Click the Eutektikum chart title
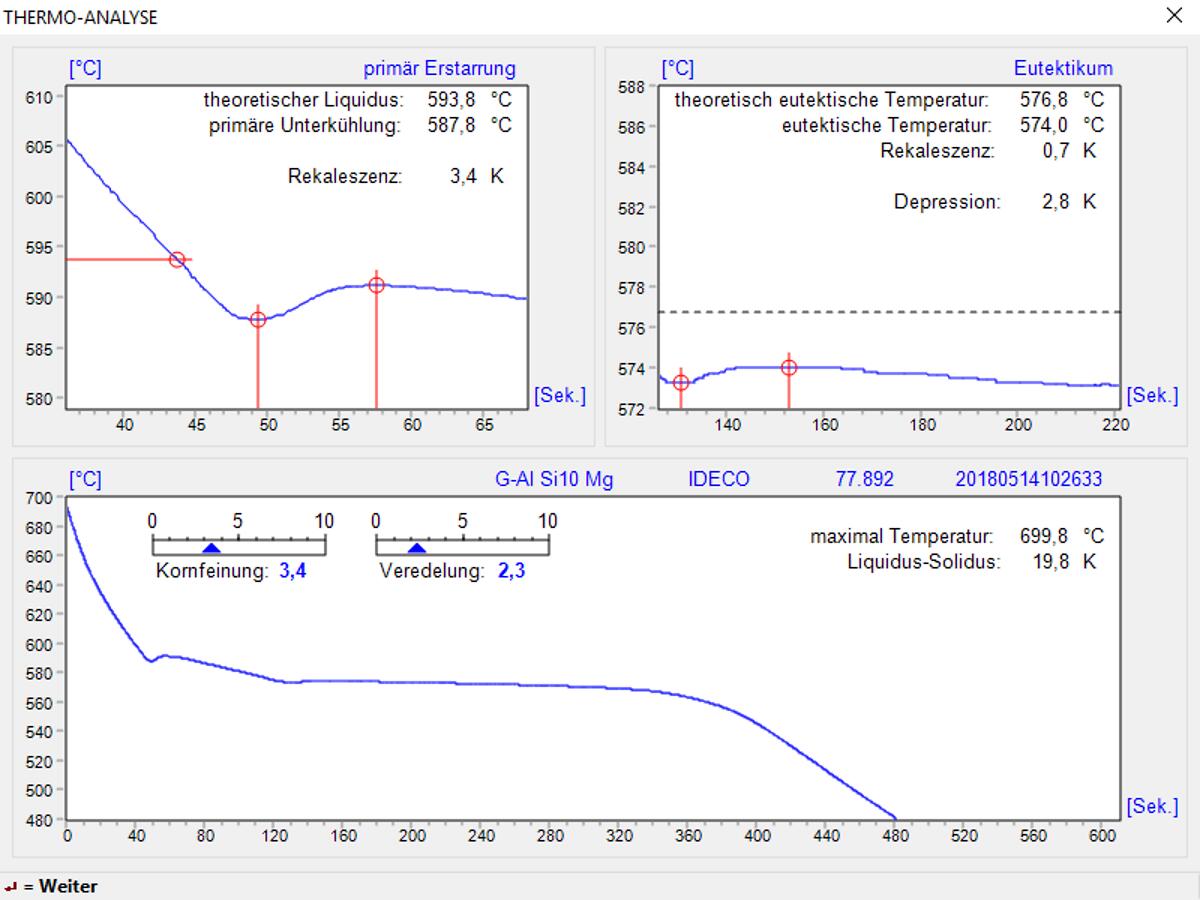The image size is (1200, 900). tap(1063, 69)
